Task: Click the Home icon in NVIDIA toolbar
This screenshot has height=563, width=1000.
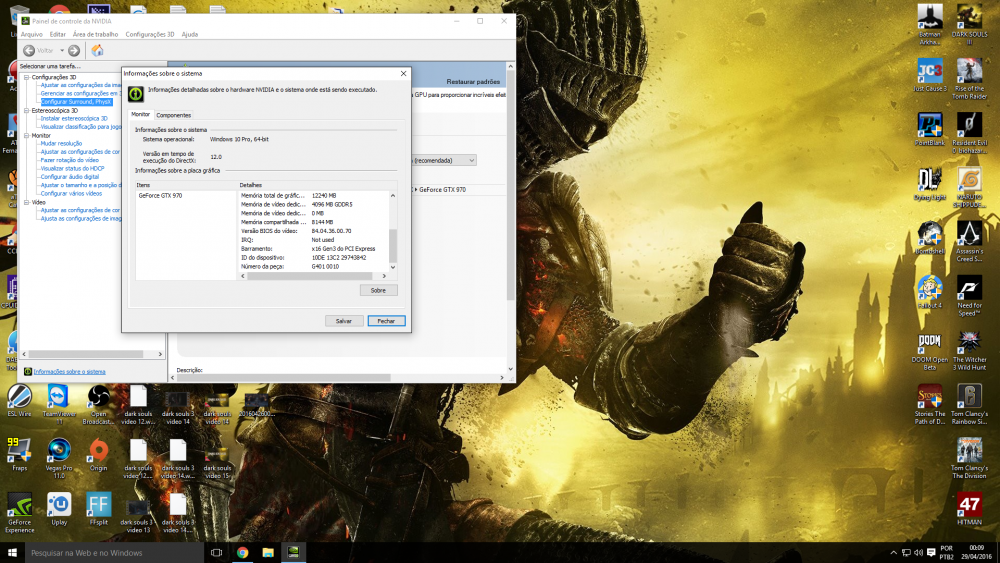Action: 97,50
